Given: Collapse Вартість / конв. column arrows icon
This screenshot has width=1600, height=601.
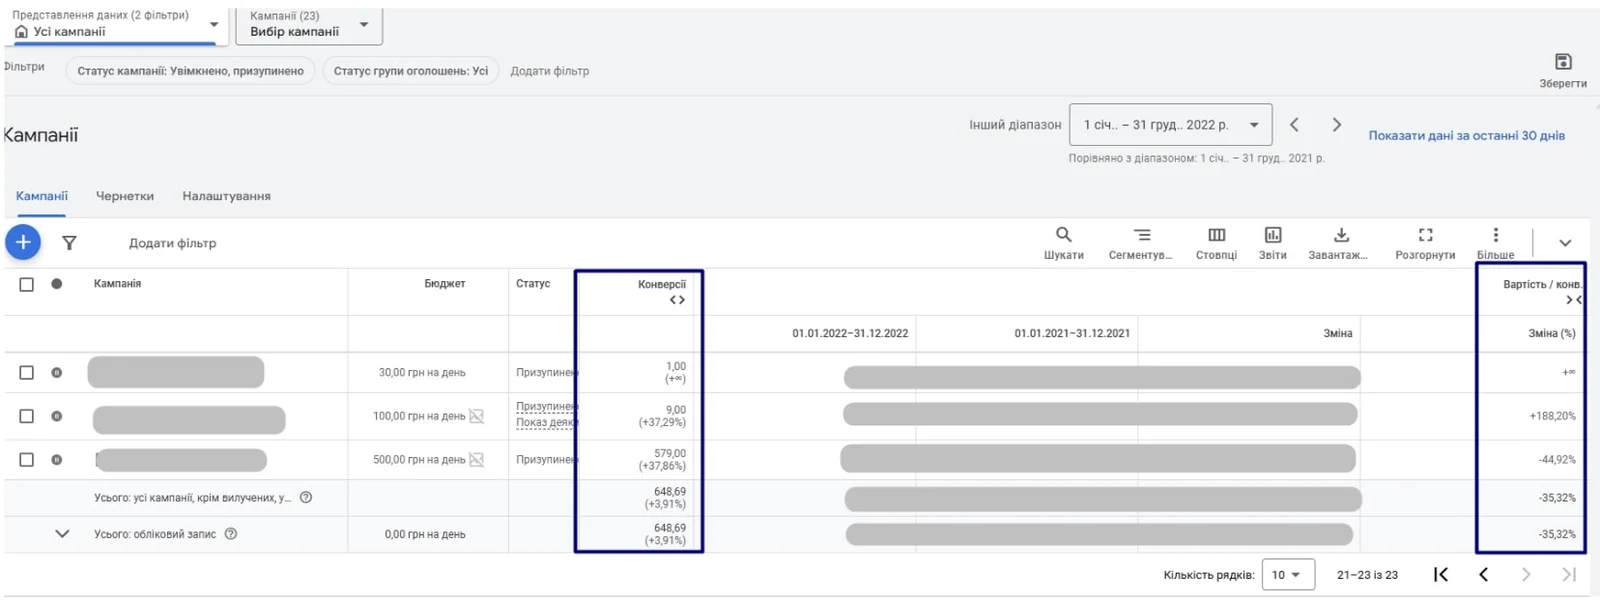Looking at the screenshot, I should (x=1574, y=300).
